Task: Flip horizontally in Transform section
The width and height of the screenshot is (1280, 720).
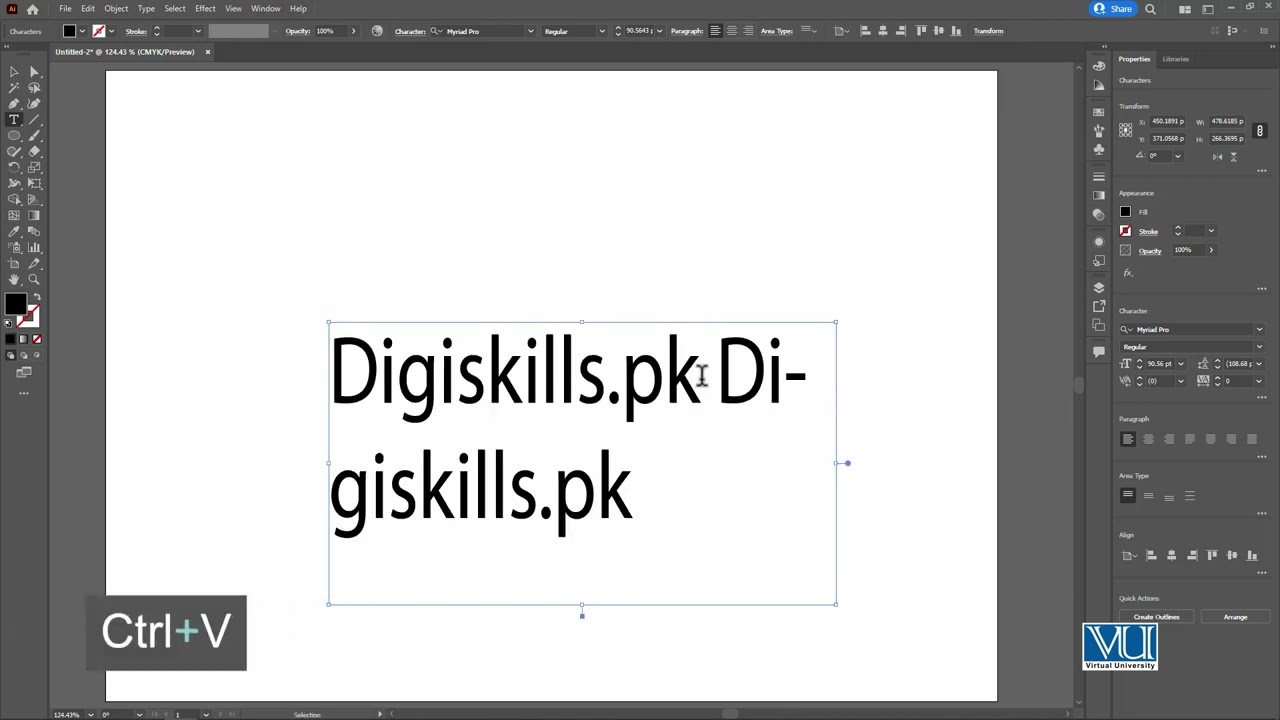Action: [x=1217, y=156]
